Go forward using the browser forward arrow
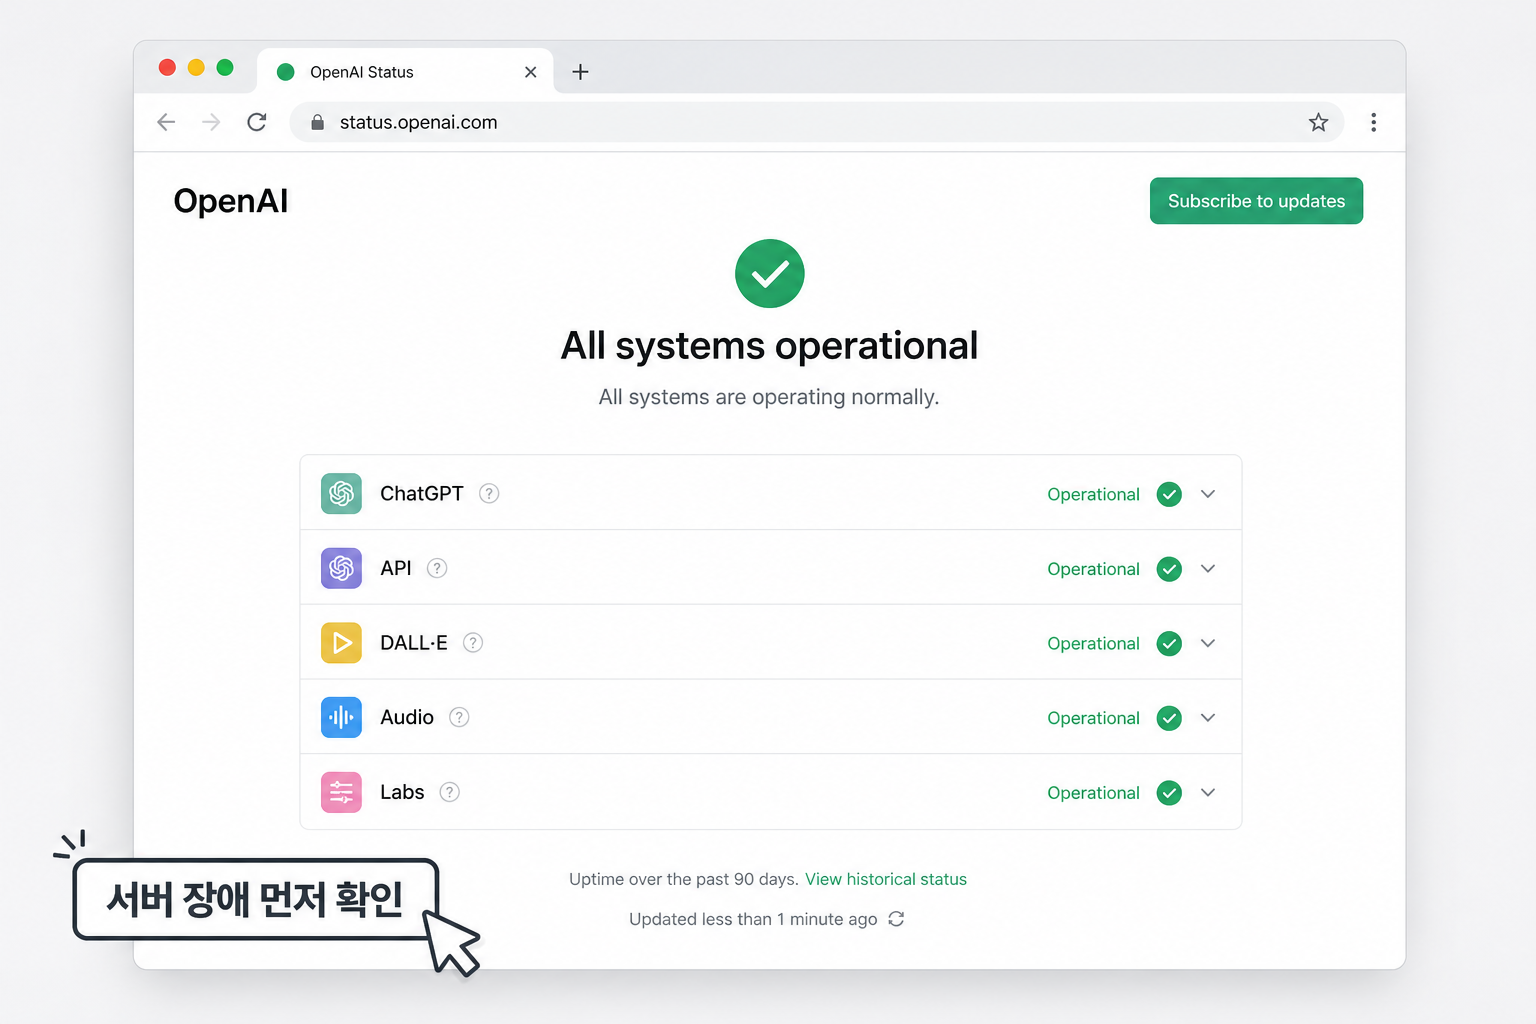Screen dimensions: 1536x1024 pos(211,122)
